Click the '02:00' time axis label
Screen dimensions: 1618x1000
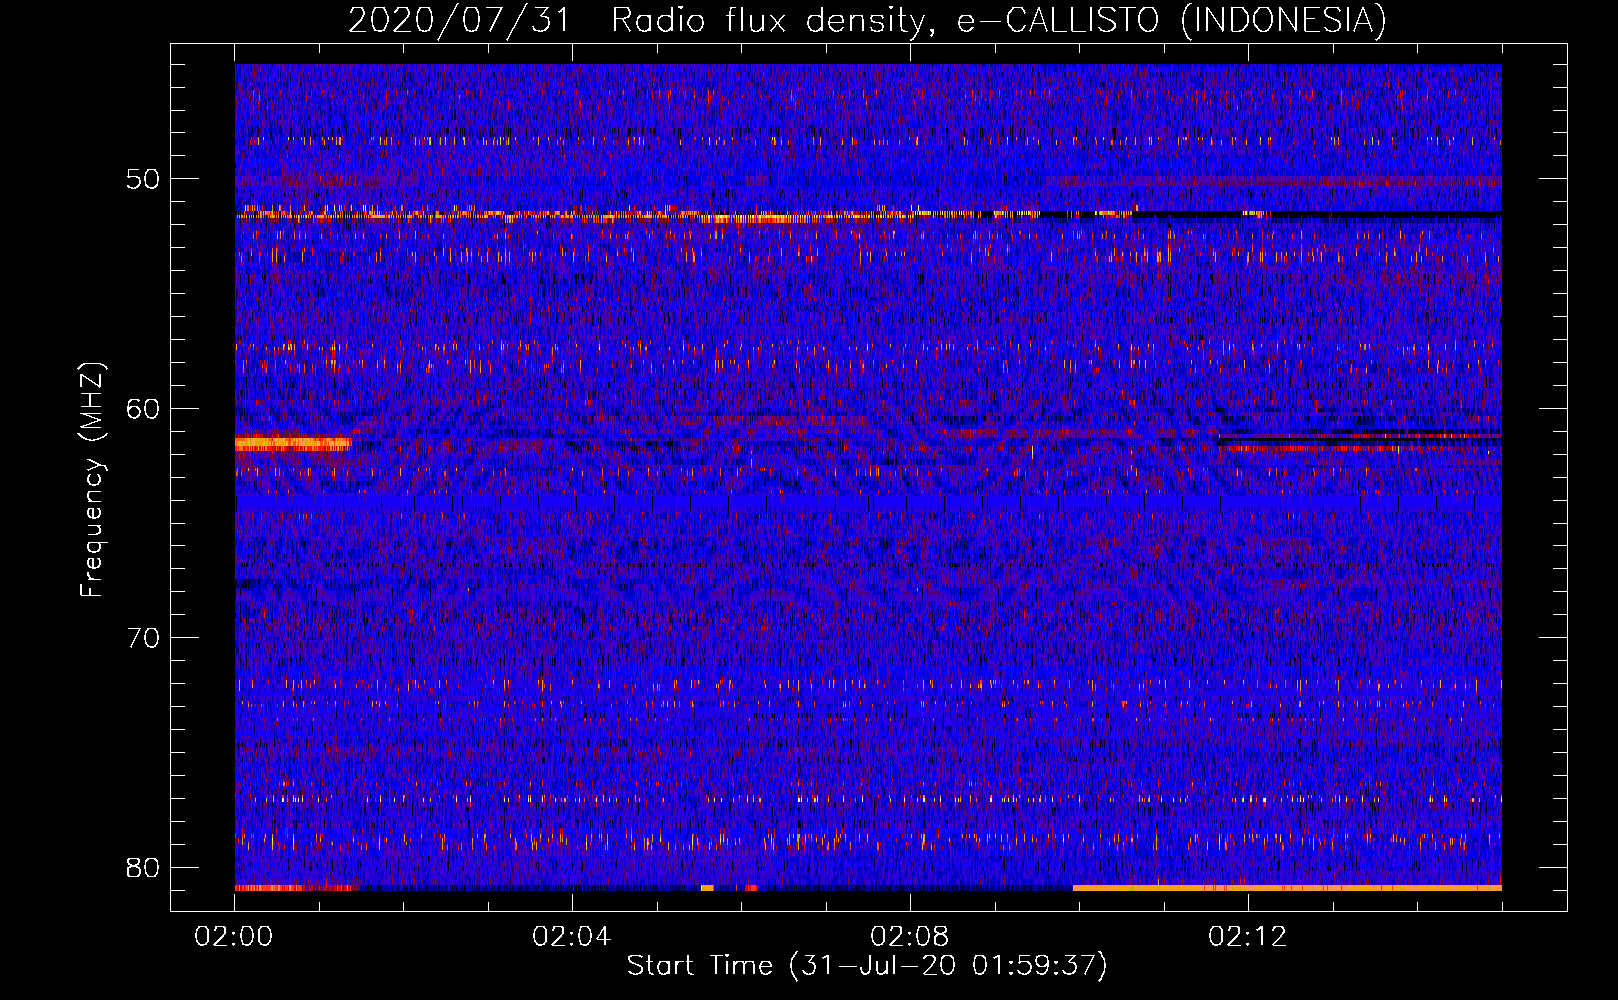pyautogui.click(x=234, y=937)
